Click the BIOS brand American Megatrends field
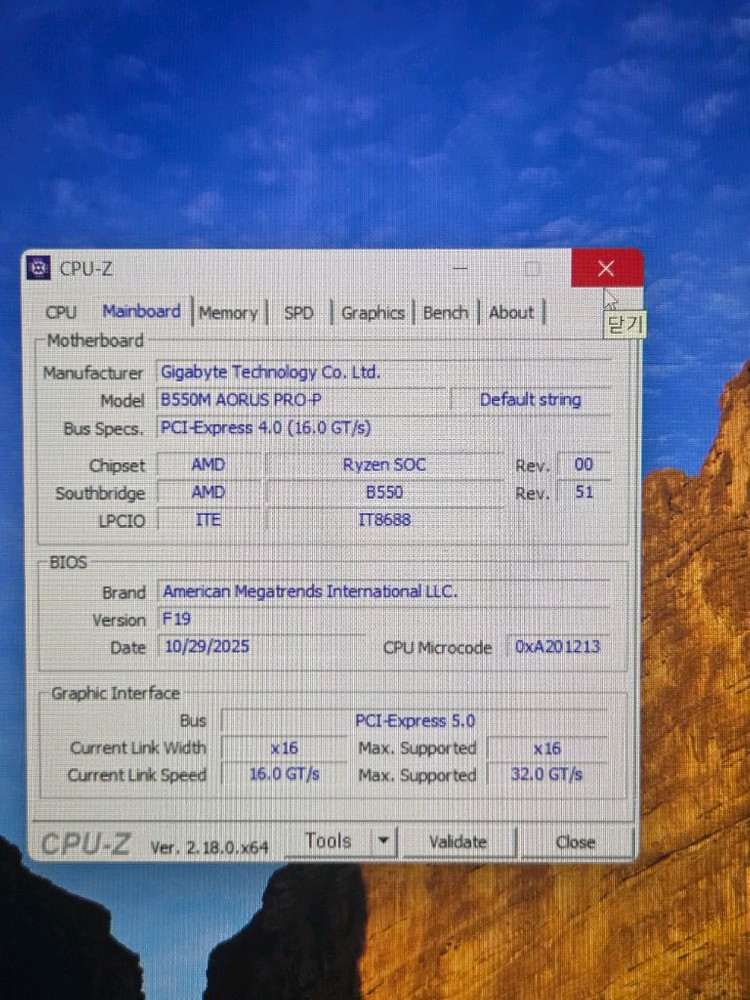The image size is (750, 1000). pyautogui.click(x=383, y=592)
